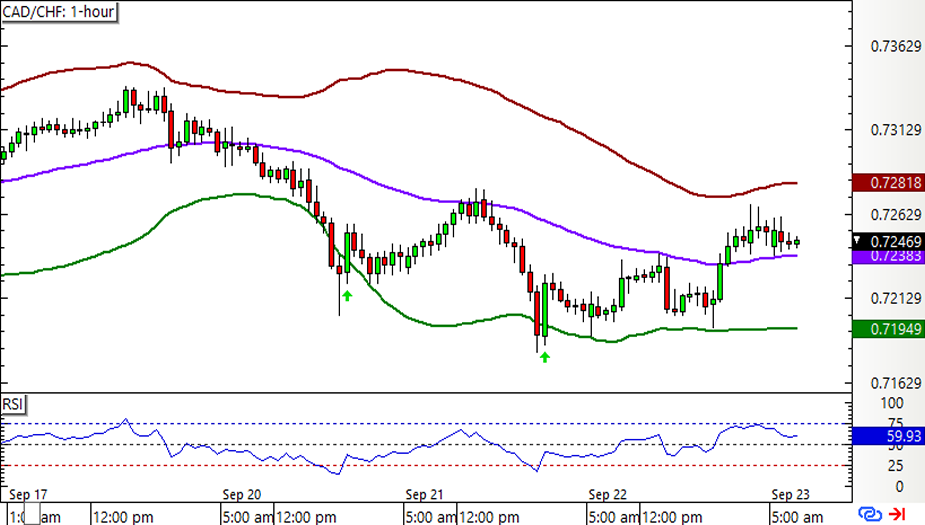The width and height of the screenshot is (925, 525).
Task: Click the dark red 0.72818 upper band price tag
Action: point(888,183)
